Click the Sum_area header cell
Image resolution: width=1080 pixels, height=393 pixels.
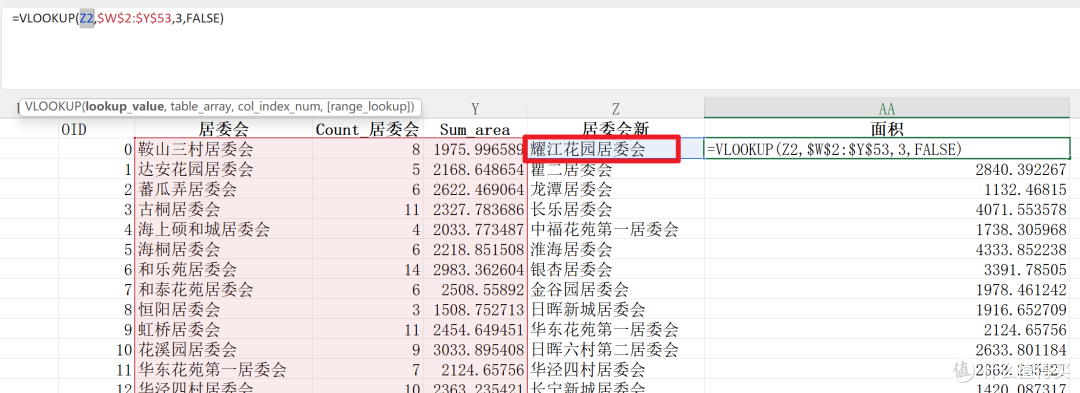coord(475,129)
